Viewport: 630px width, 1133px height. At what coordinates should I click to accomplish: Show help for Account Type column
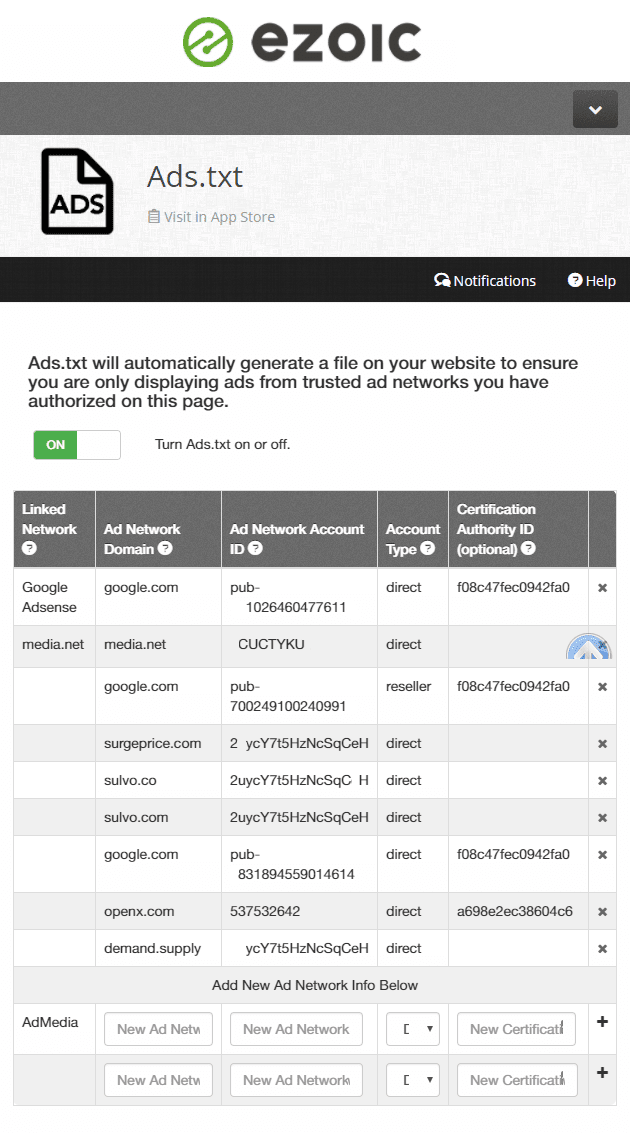[x=428, y=548]
